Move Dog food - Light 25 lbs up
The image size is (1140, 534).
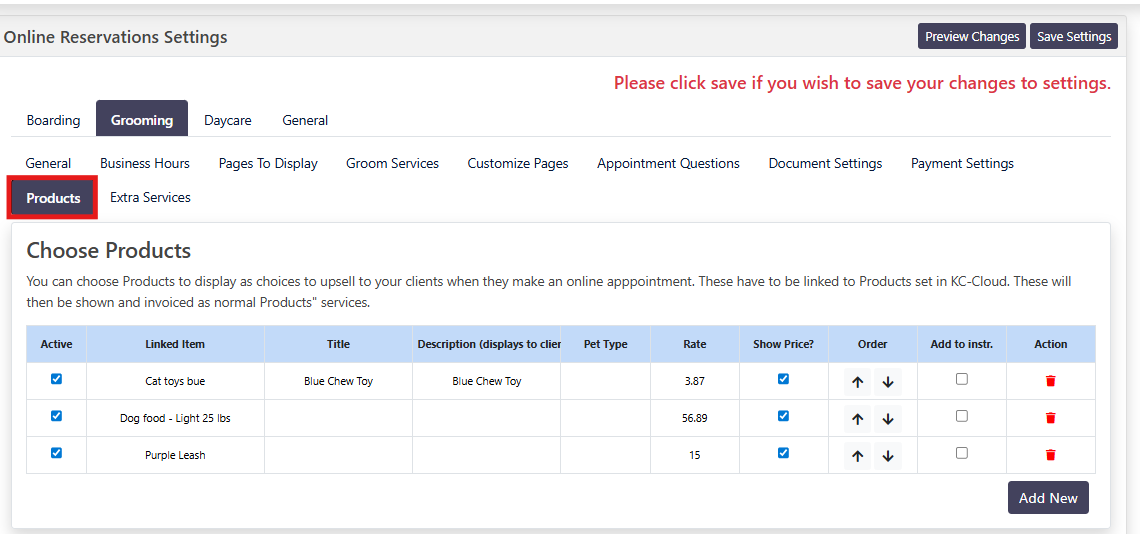(857, 419)
